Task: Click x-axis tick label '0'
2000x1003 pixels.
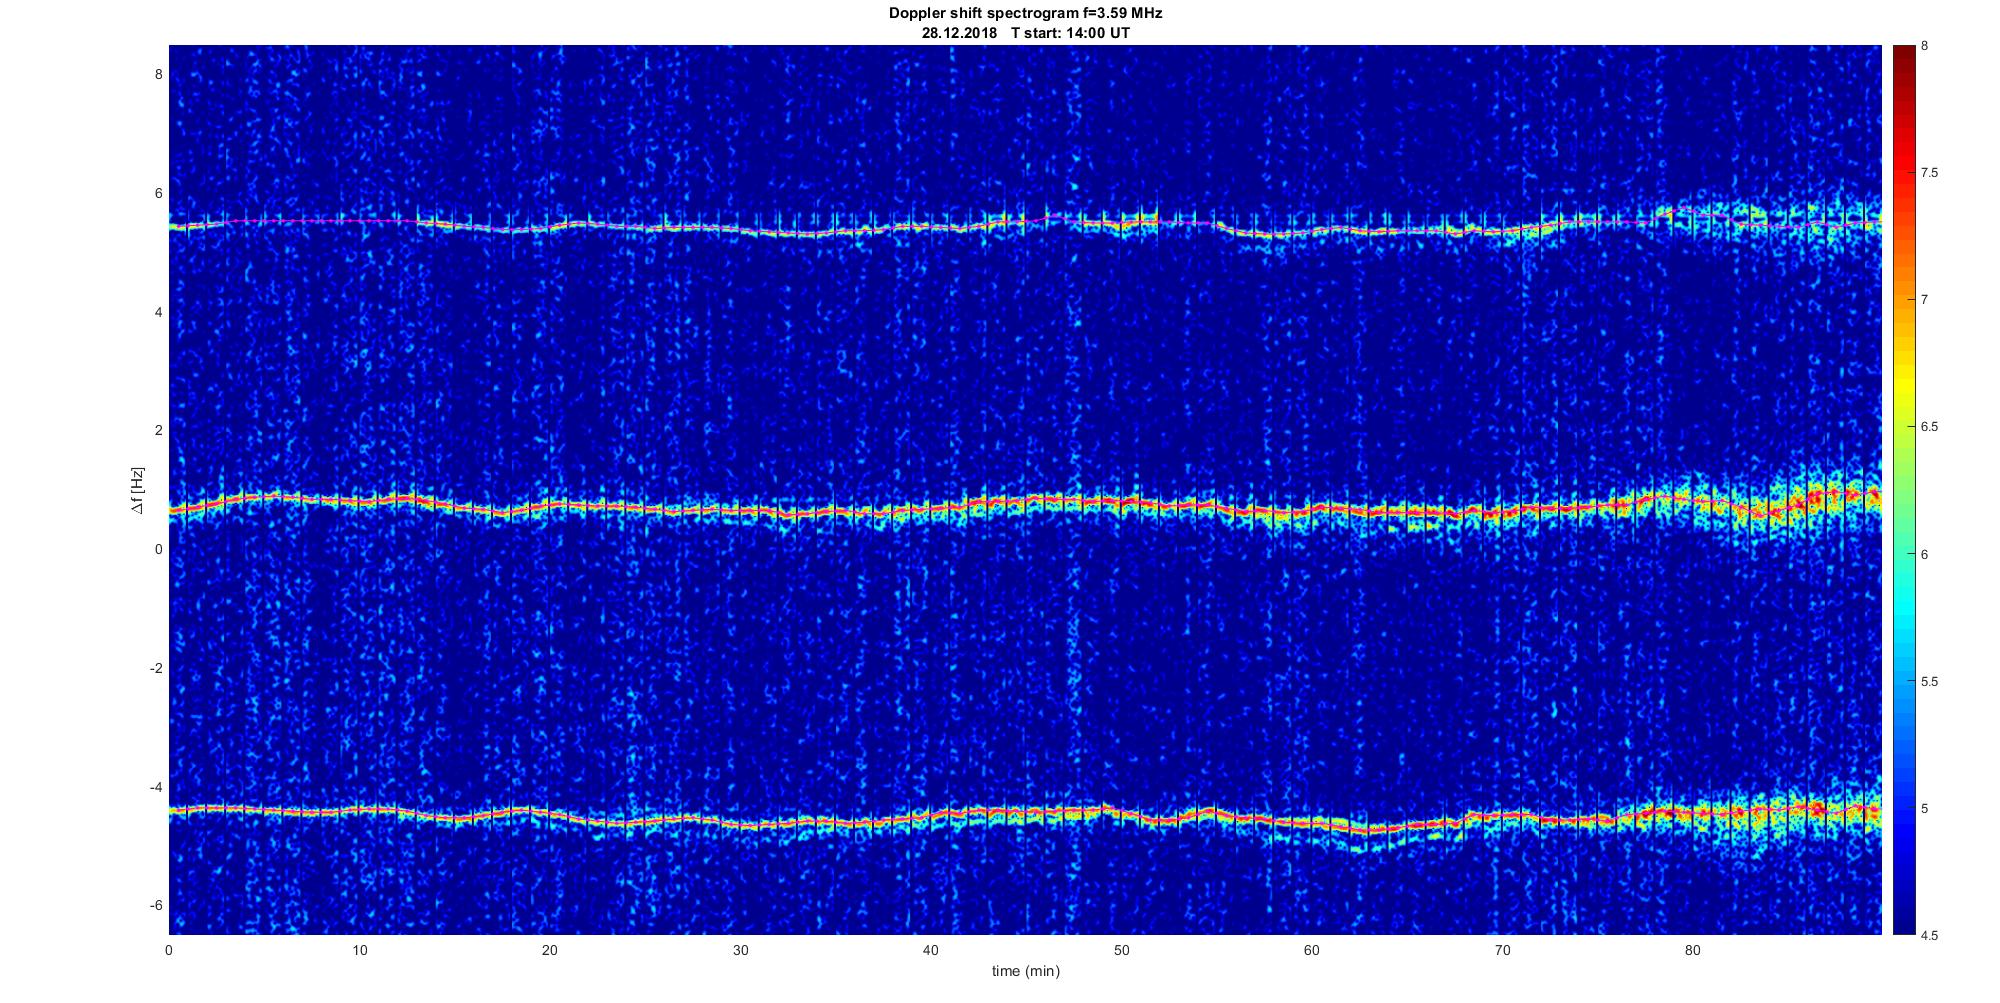Action: (169, 950)
